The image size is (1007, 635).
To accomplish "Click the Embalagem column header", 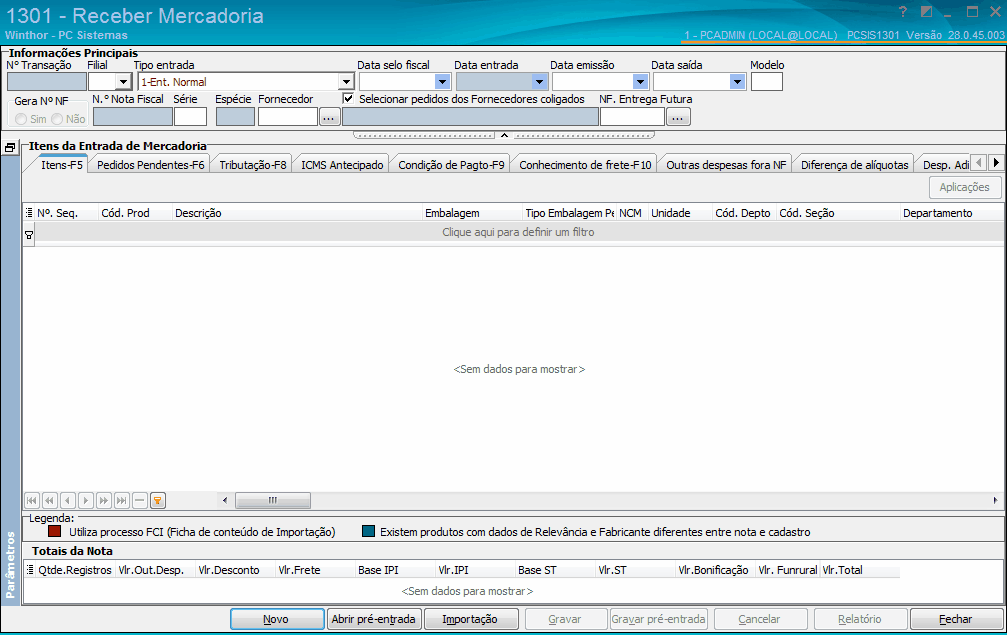I will (x=472, y=213).
